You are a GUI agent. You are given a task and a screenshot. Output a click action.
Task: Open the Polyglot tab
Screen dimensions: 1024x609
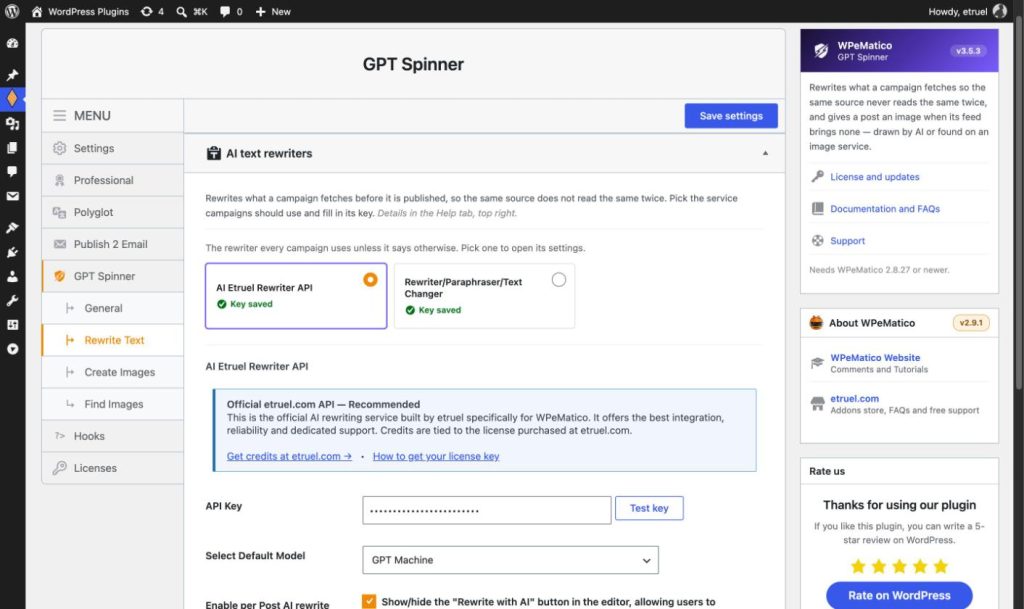pos(112,212)
